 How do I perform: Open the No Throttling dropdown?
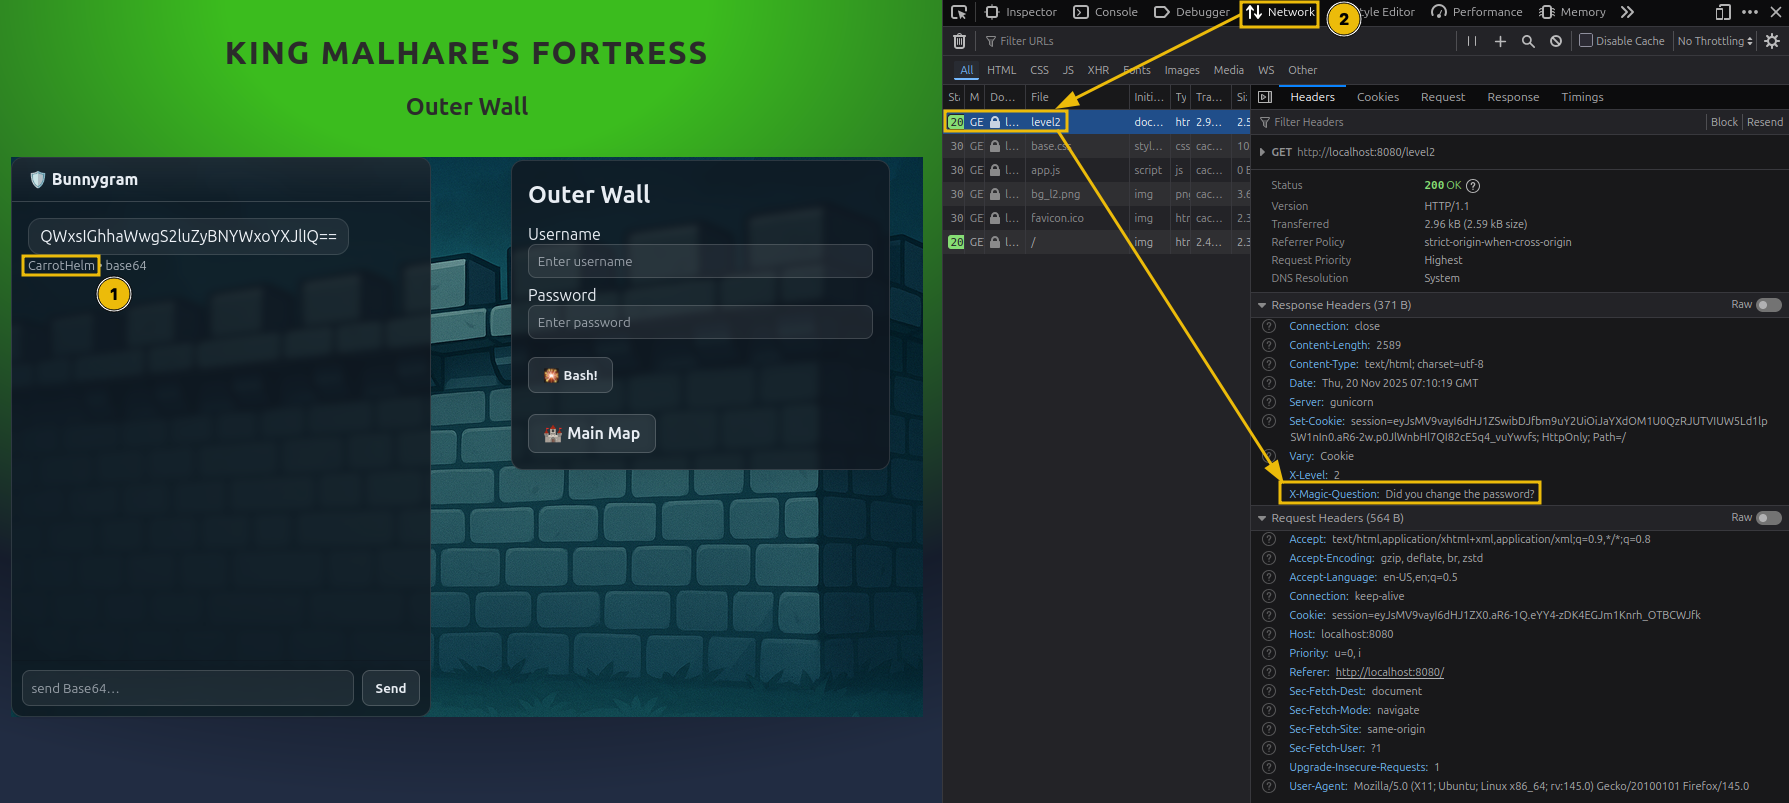tap(1715, 41)
